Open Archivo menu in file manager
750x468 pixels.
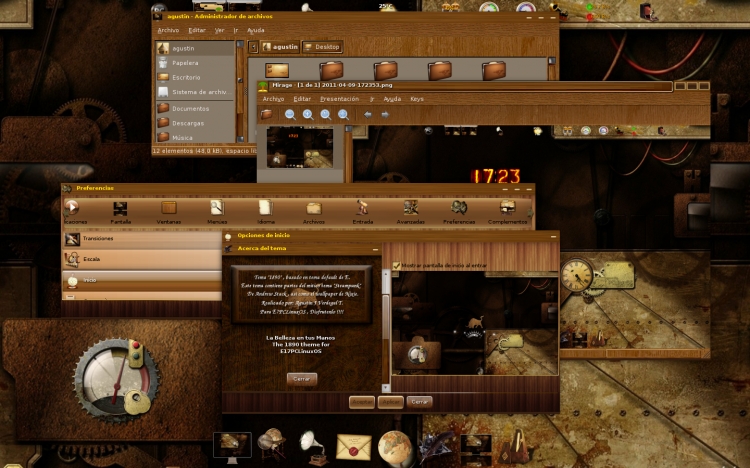pyautogui.click(x=168, y=30)
